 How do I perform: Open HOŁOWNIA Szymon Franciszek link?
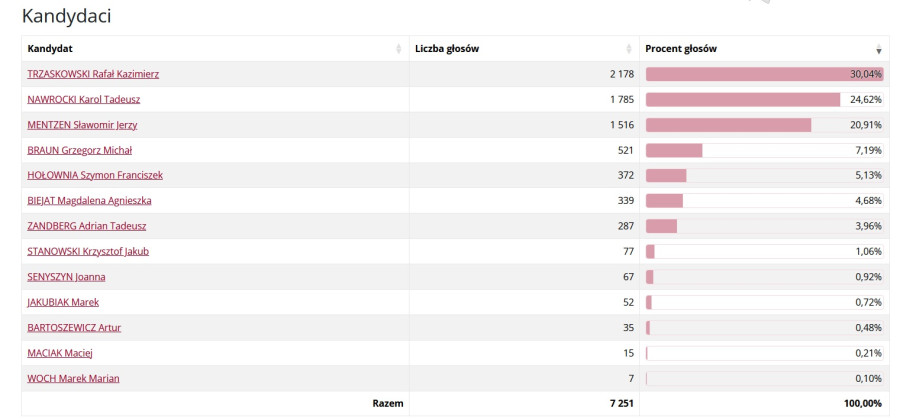point(95,175)
